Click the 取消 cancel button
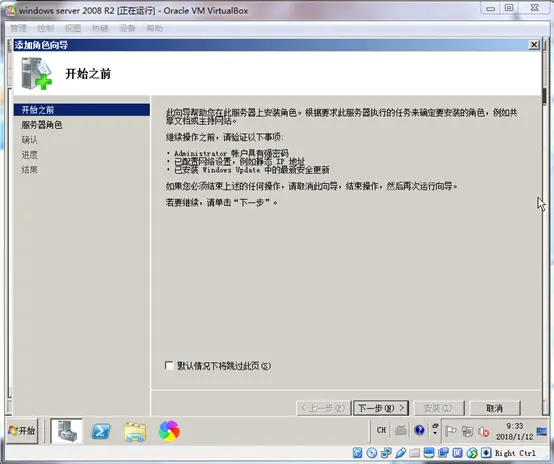Screen dimensions: 554x464 (495, 408)
